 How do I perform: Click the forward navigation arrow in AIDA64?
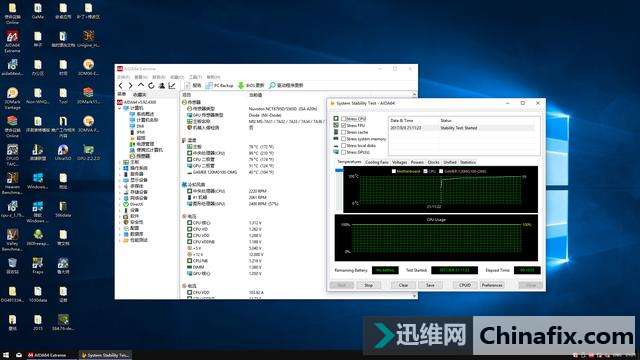coord(130,85)
